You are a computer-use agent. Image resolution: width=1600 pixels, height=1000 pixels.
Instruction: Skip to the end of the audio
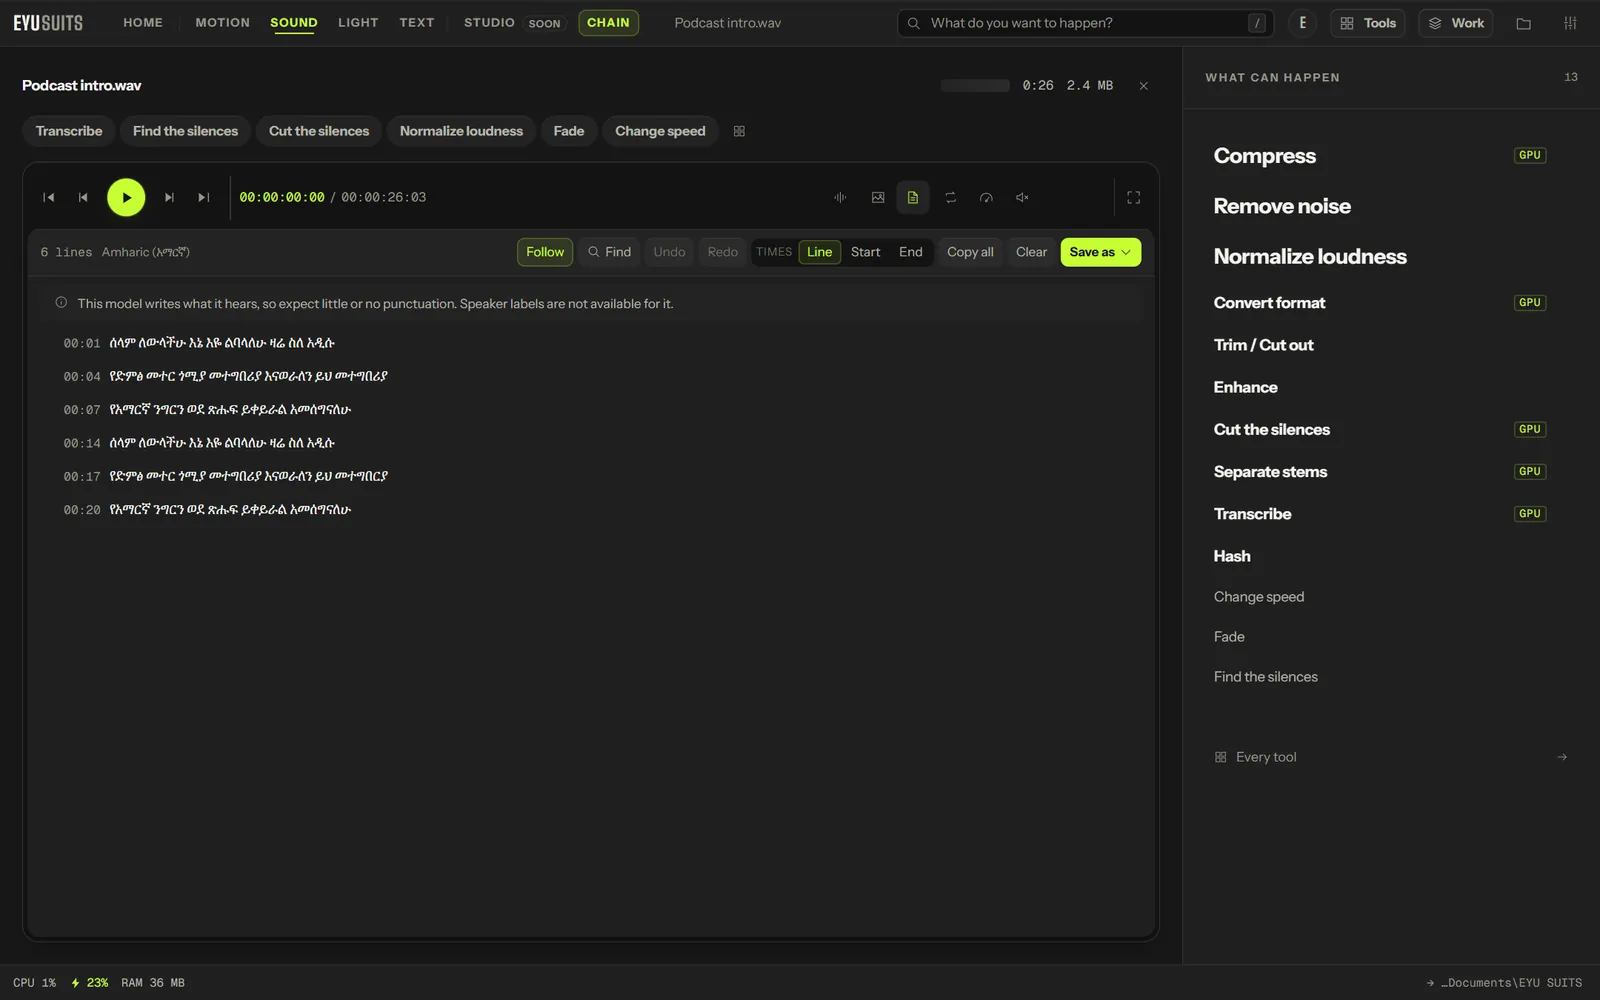coord(204,198)
